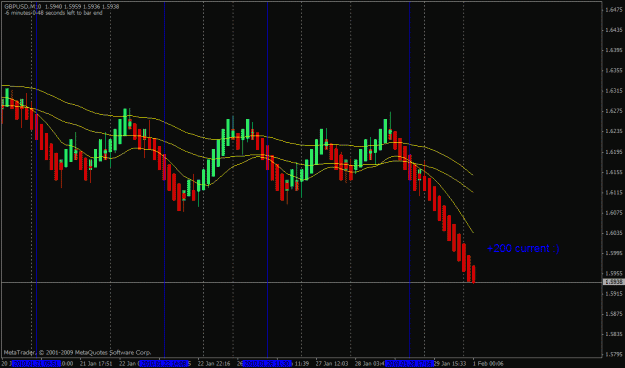The width and height of the screenshot is (625, 368).
Task: Click the 1.5915 price scale label
Action: 614,294
